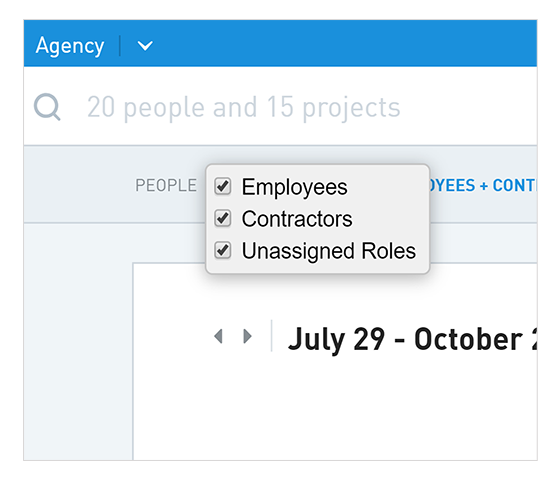
Task: Click the blue header bar area
Action: coord(343,43)
